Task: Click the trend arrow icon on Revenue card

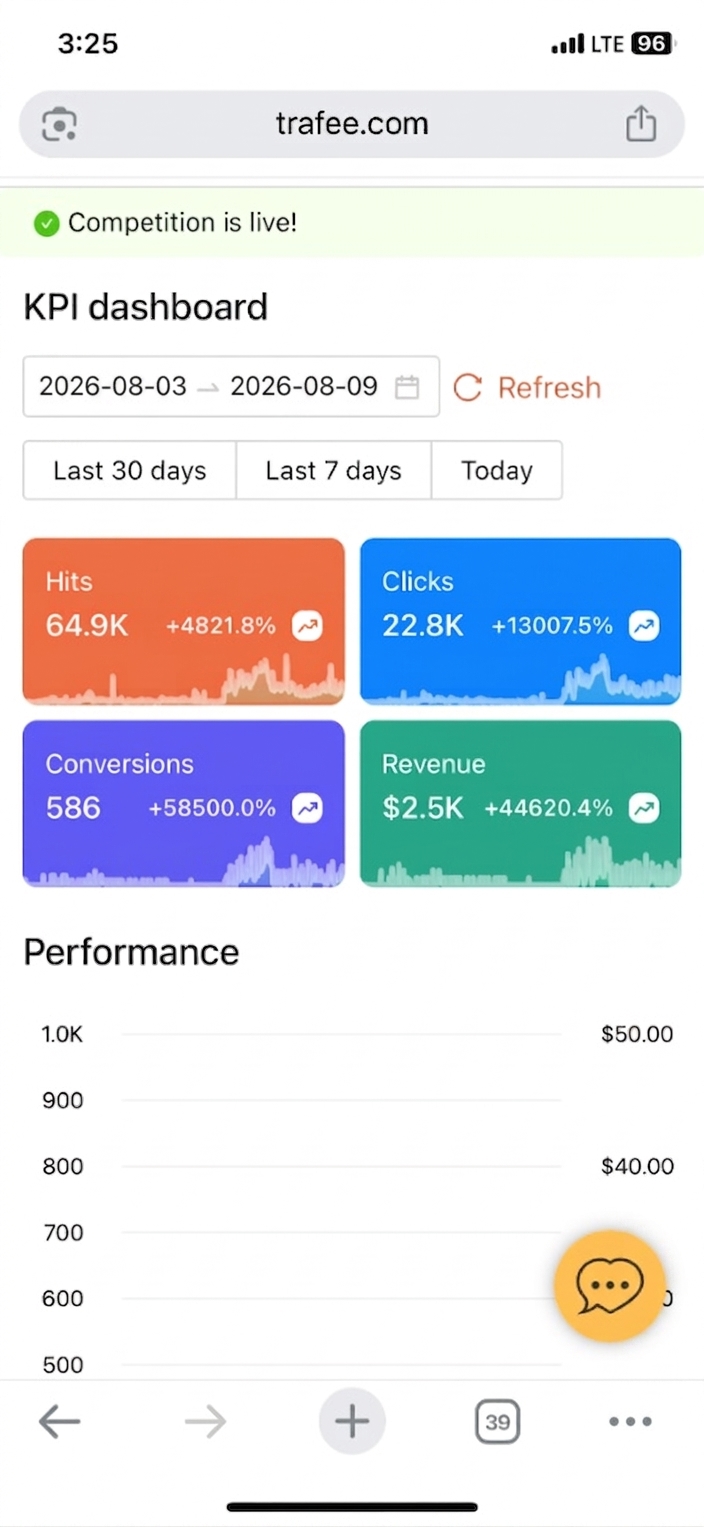Action: click(644, 808)
